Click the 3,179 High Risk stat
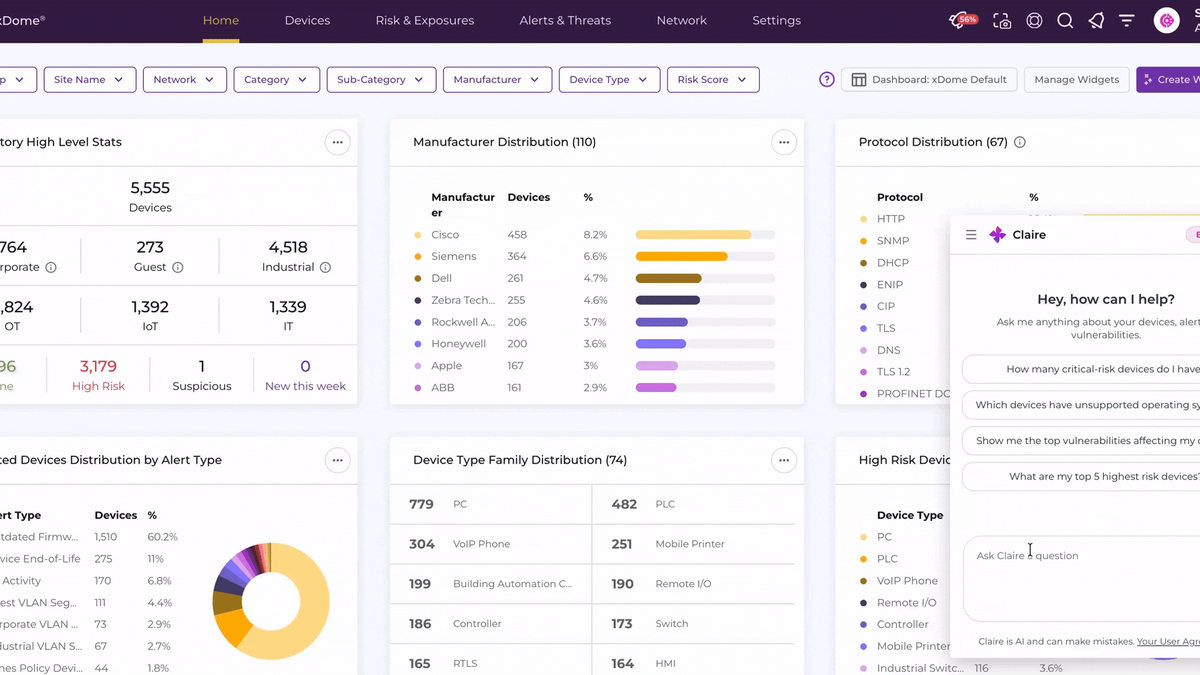 point(98,375)
